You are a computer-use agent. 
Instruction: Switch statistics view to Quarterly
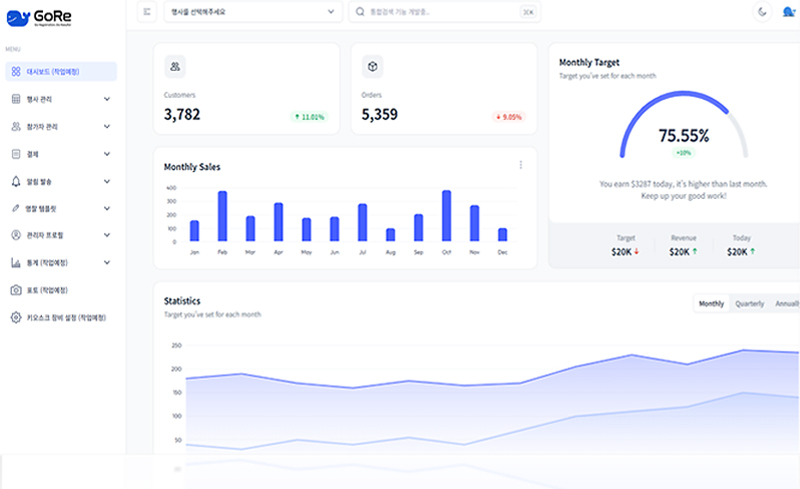(749, 303)
